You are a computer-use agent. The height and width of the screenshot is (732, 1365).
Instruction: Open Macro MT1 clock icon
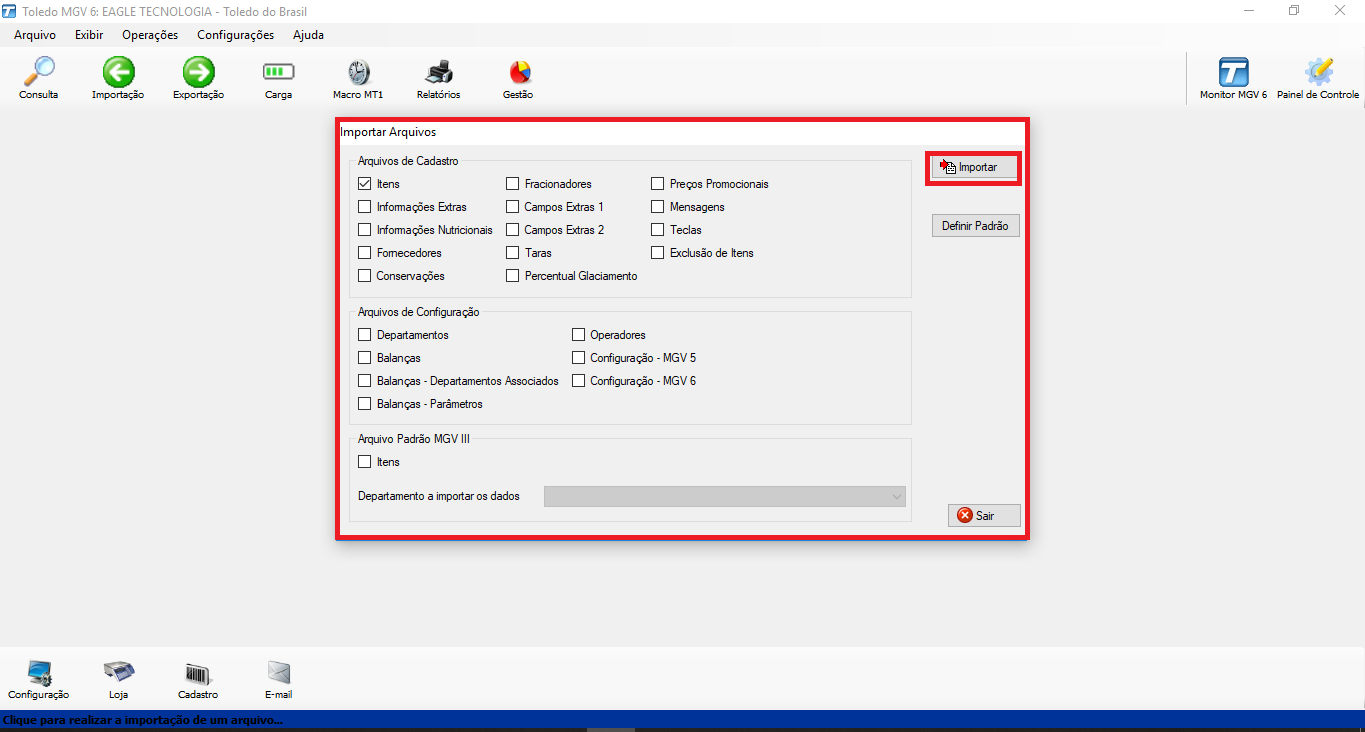pos(358,72)
